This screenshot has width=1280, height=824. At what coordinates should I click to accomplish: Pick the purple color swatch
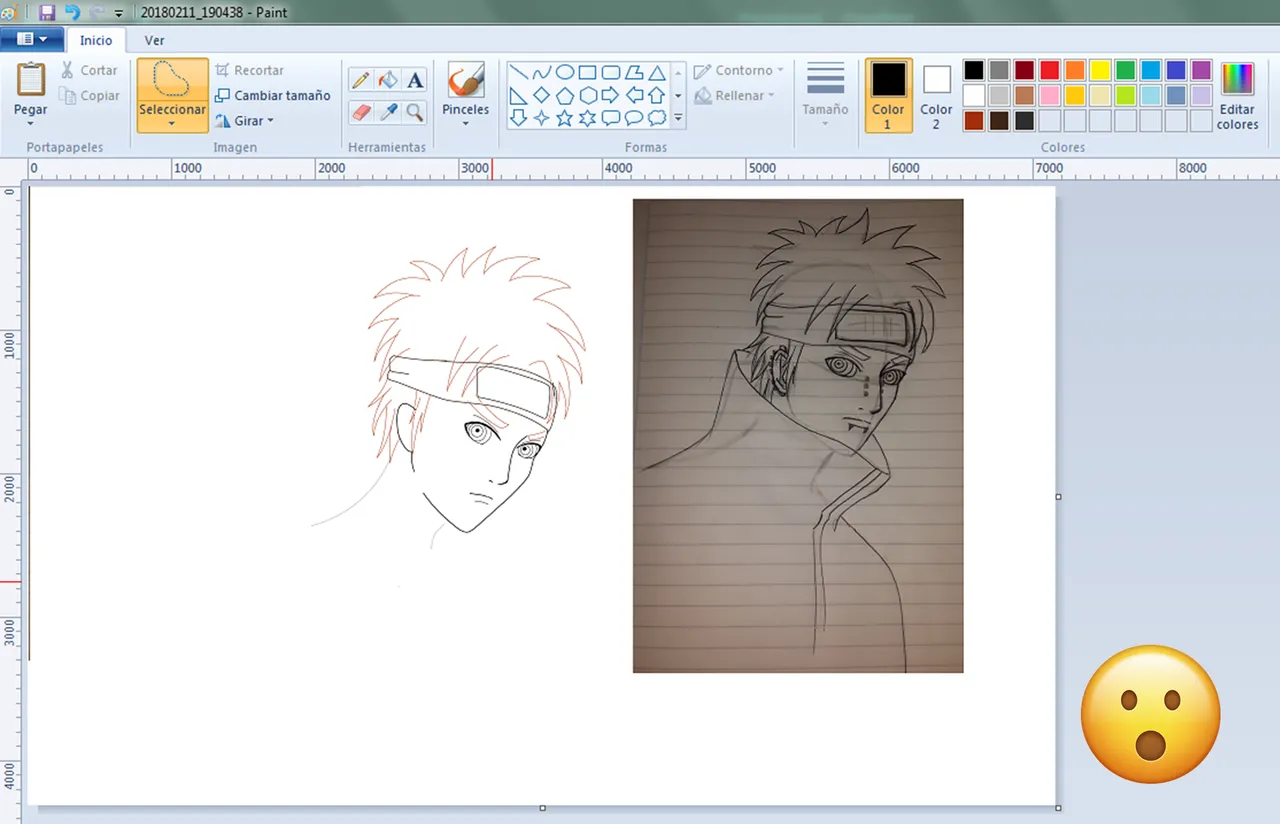(x=1201, y=70)
